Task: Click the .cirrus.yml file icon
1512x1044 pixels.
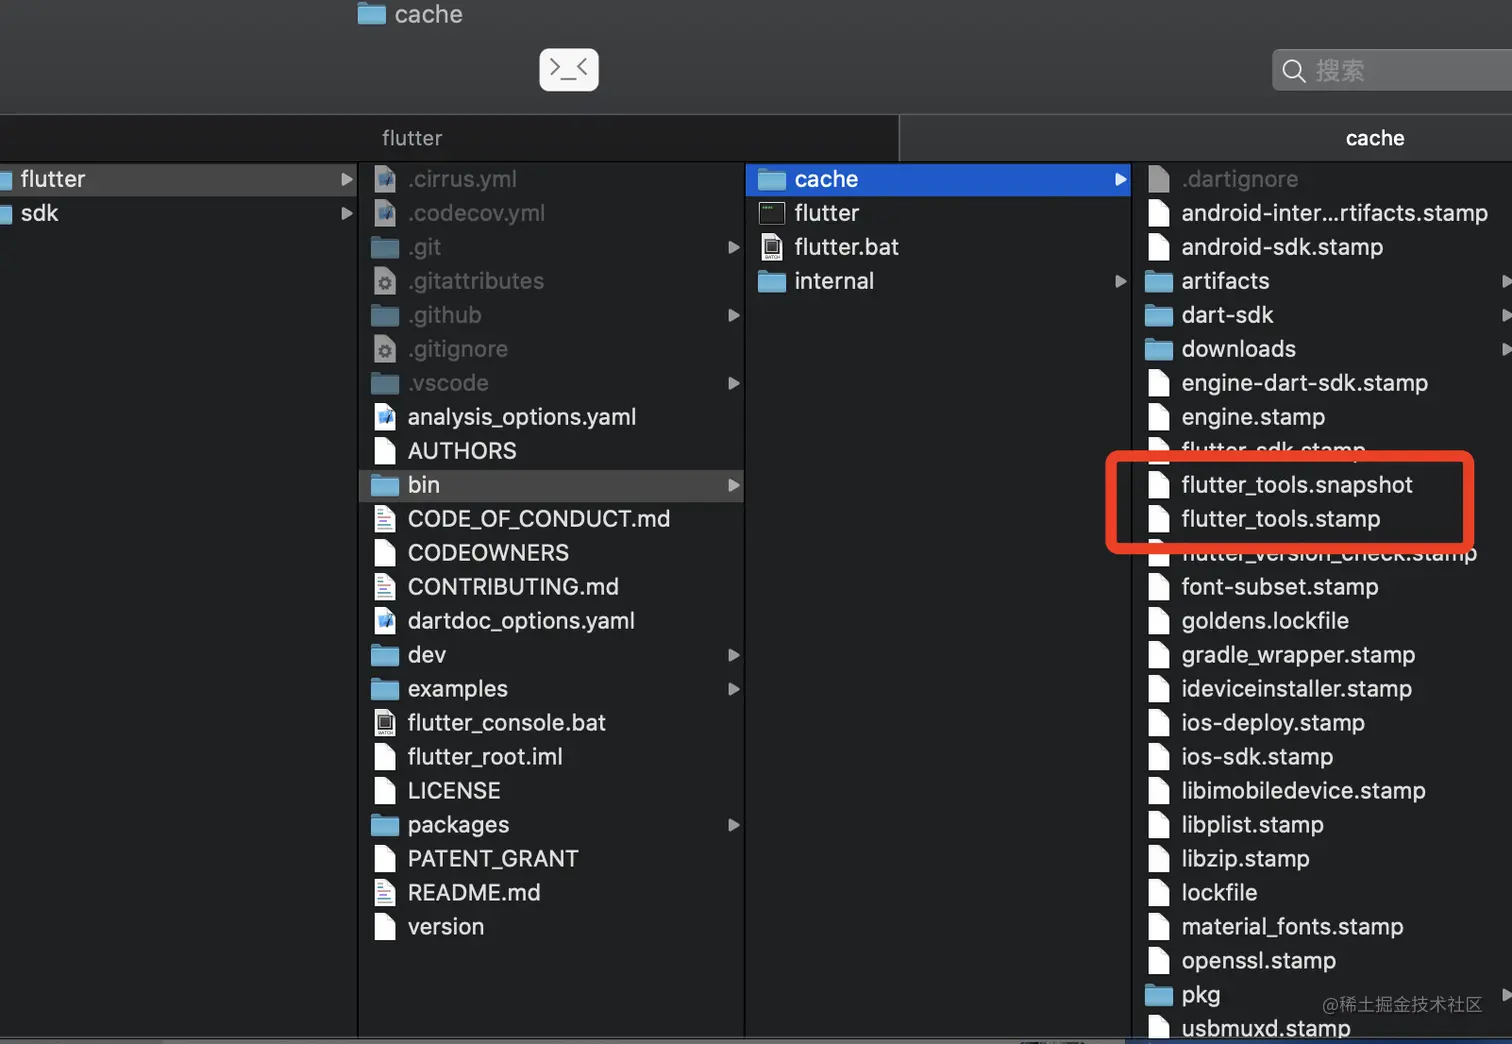Action: tap(385, 179)
